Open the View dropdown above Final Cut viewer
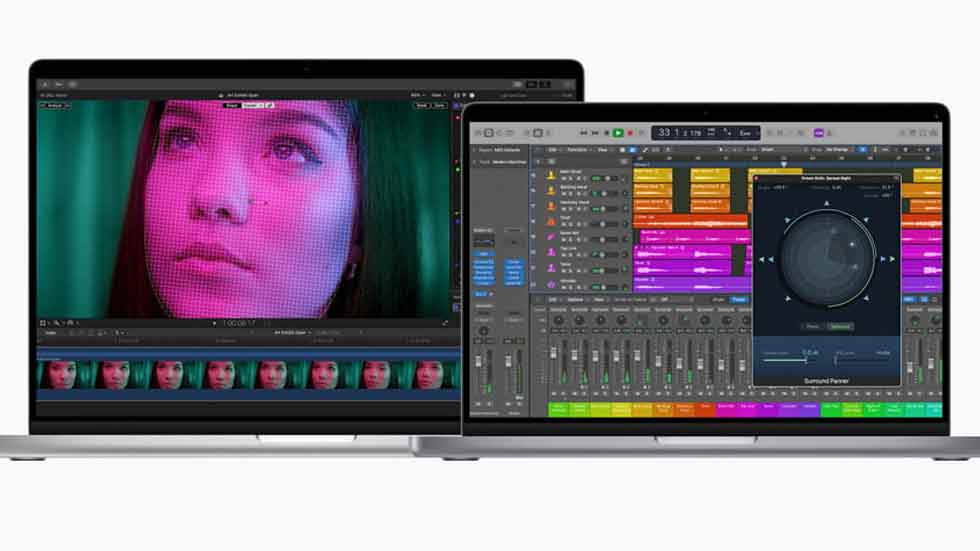 (438, 95)
